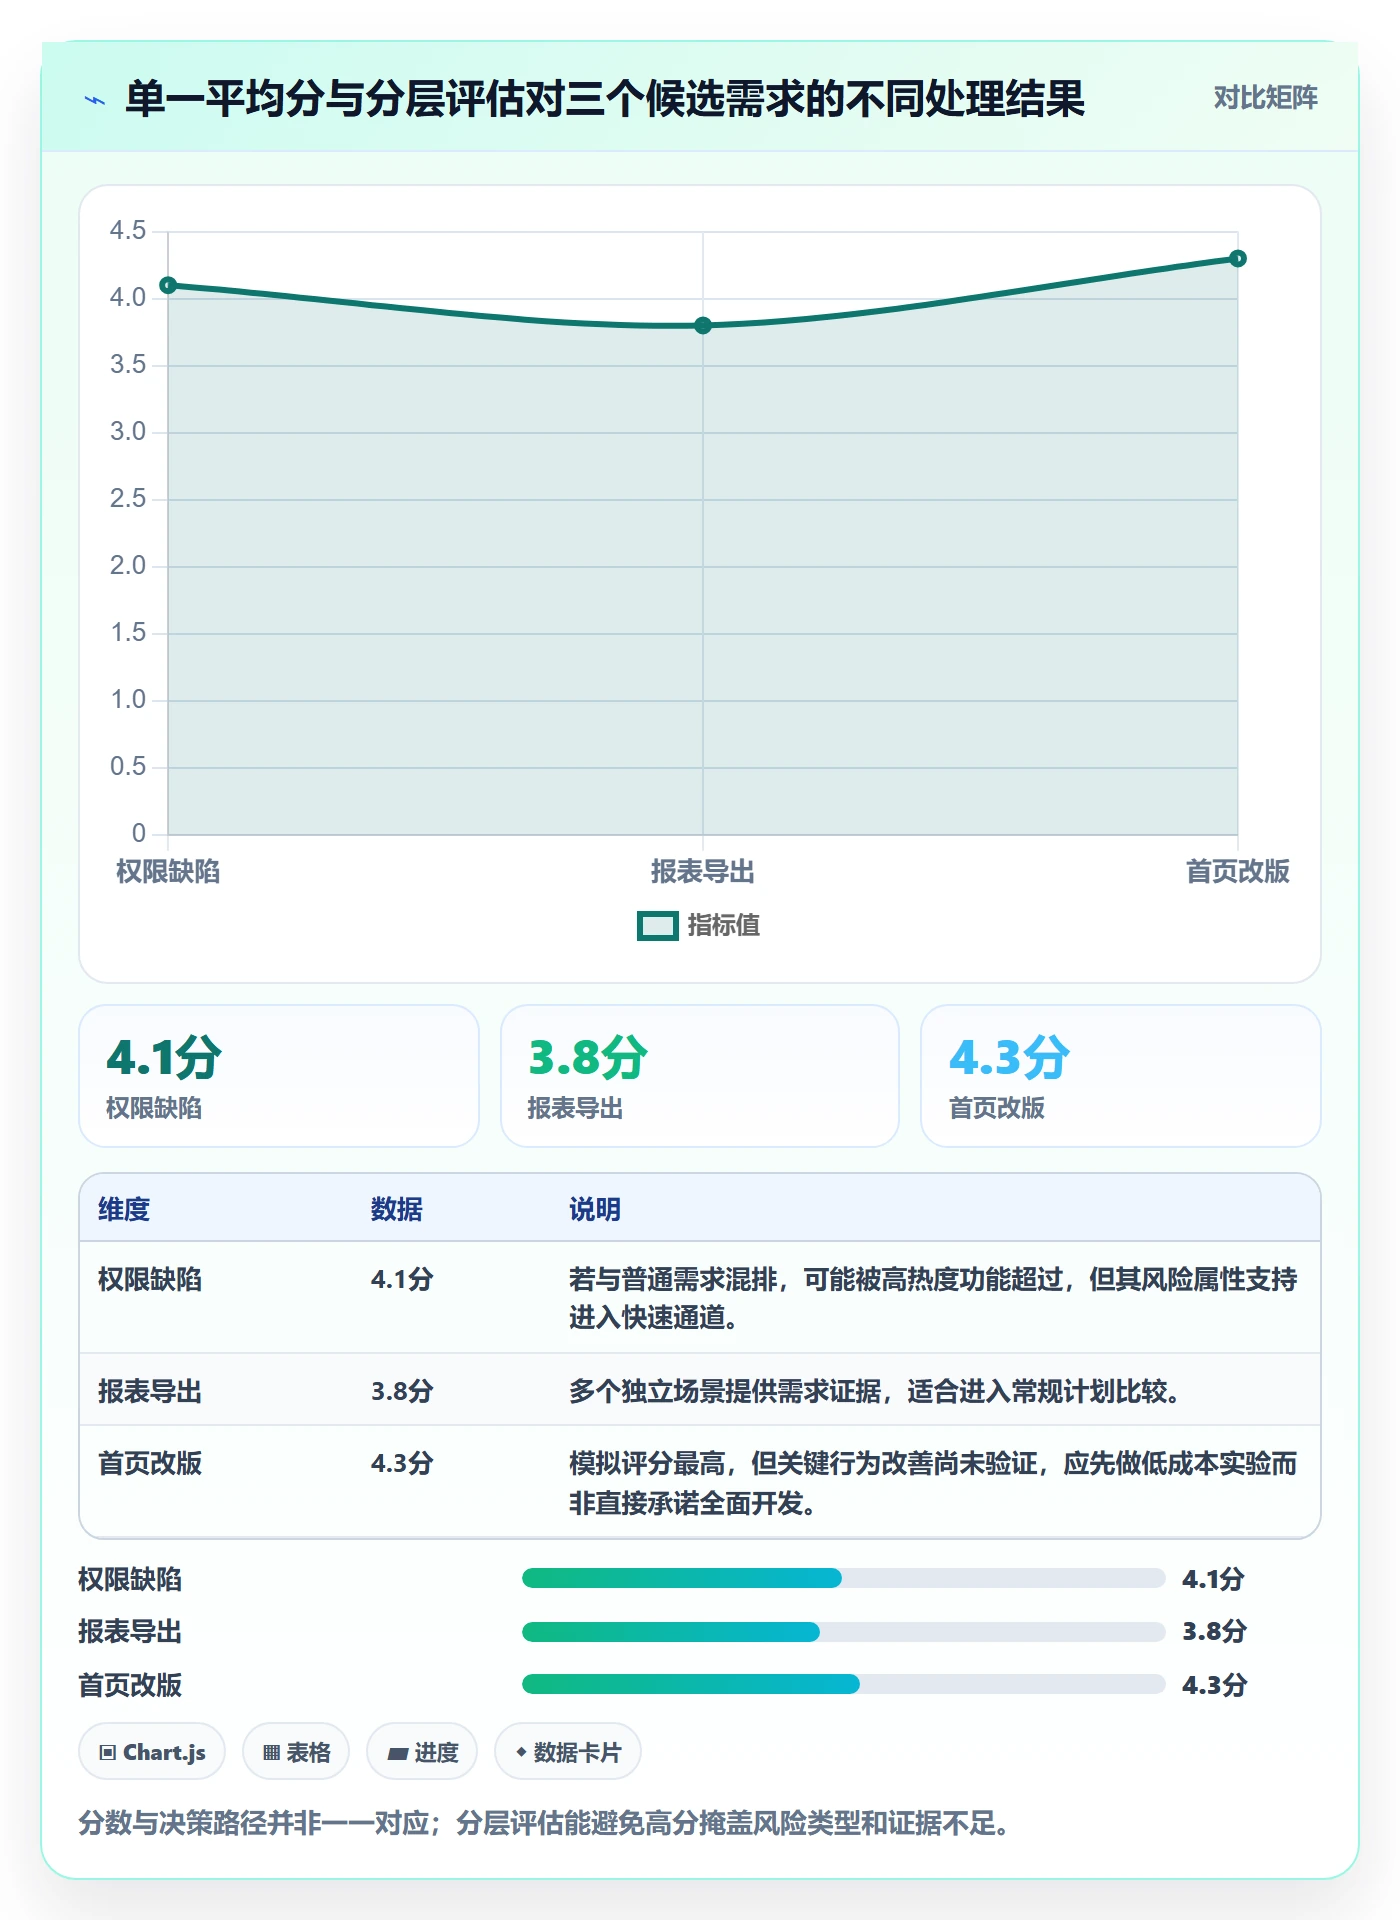Click the 报表导出 x-axis label under the chart

coord(703,872)
